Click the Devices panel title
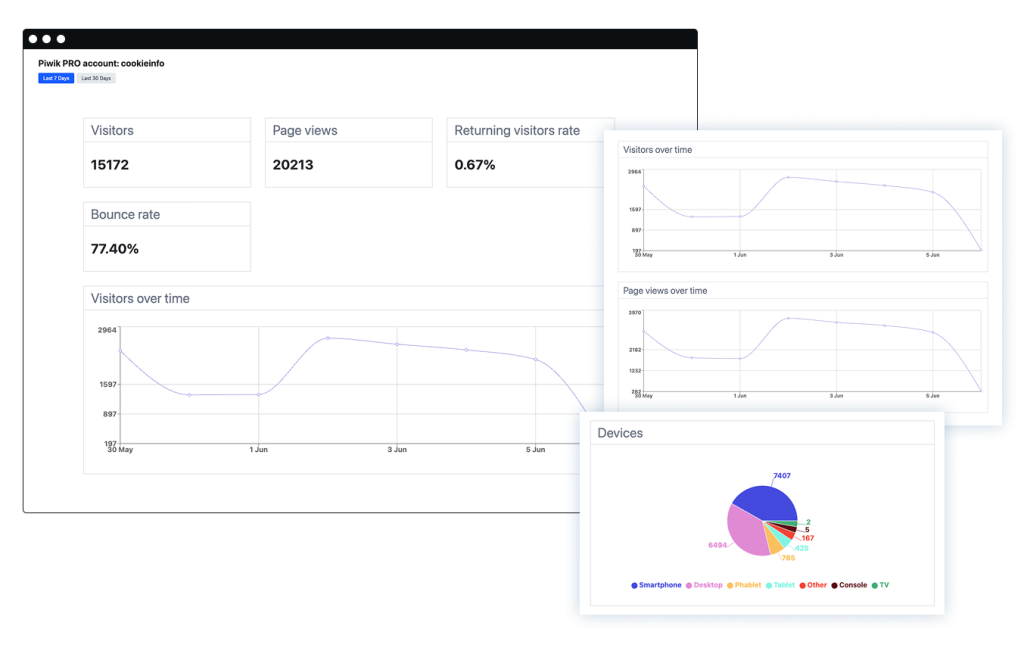The image size is (1024, 651). pos(620,433)
